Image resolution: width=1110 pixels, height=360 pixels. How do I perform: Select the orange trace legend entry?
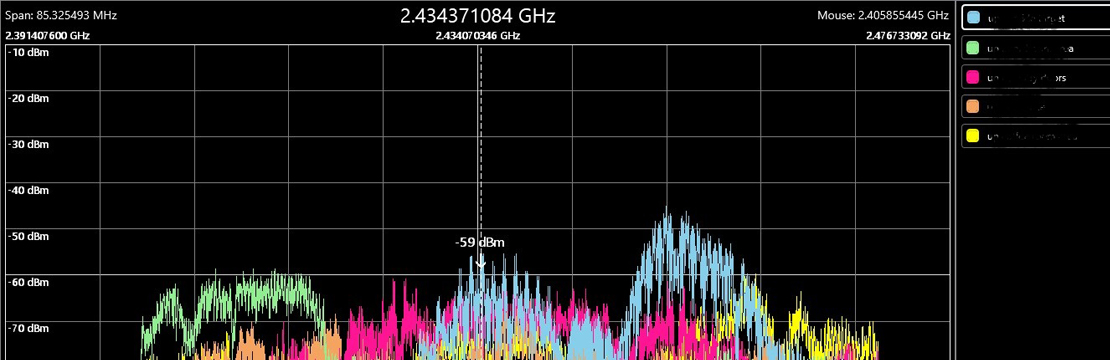1035,107
